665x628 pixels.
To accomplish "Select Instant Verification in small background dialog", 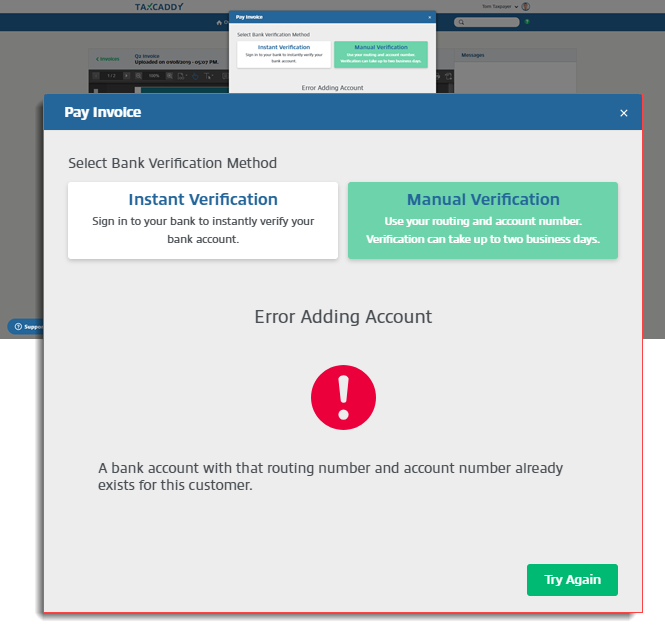I will pos(284,54).
